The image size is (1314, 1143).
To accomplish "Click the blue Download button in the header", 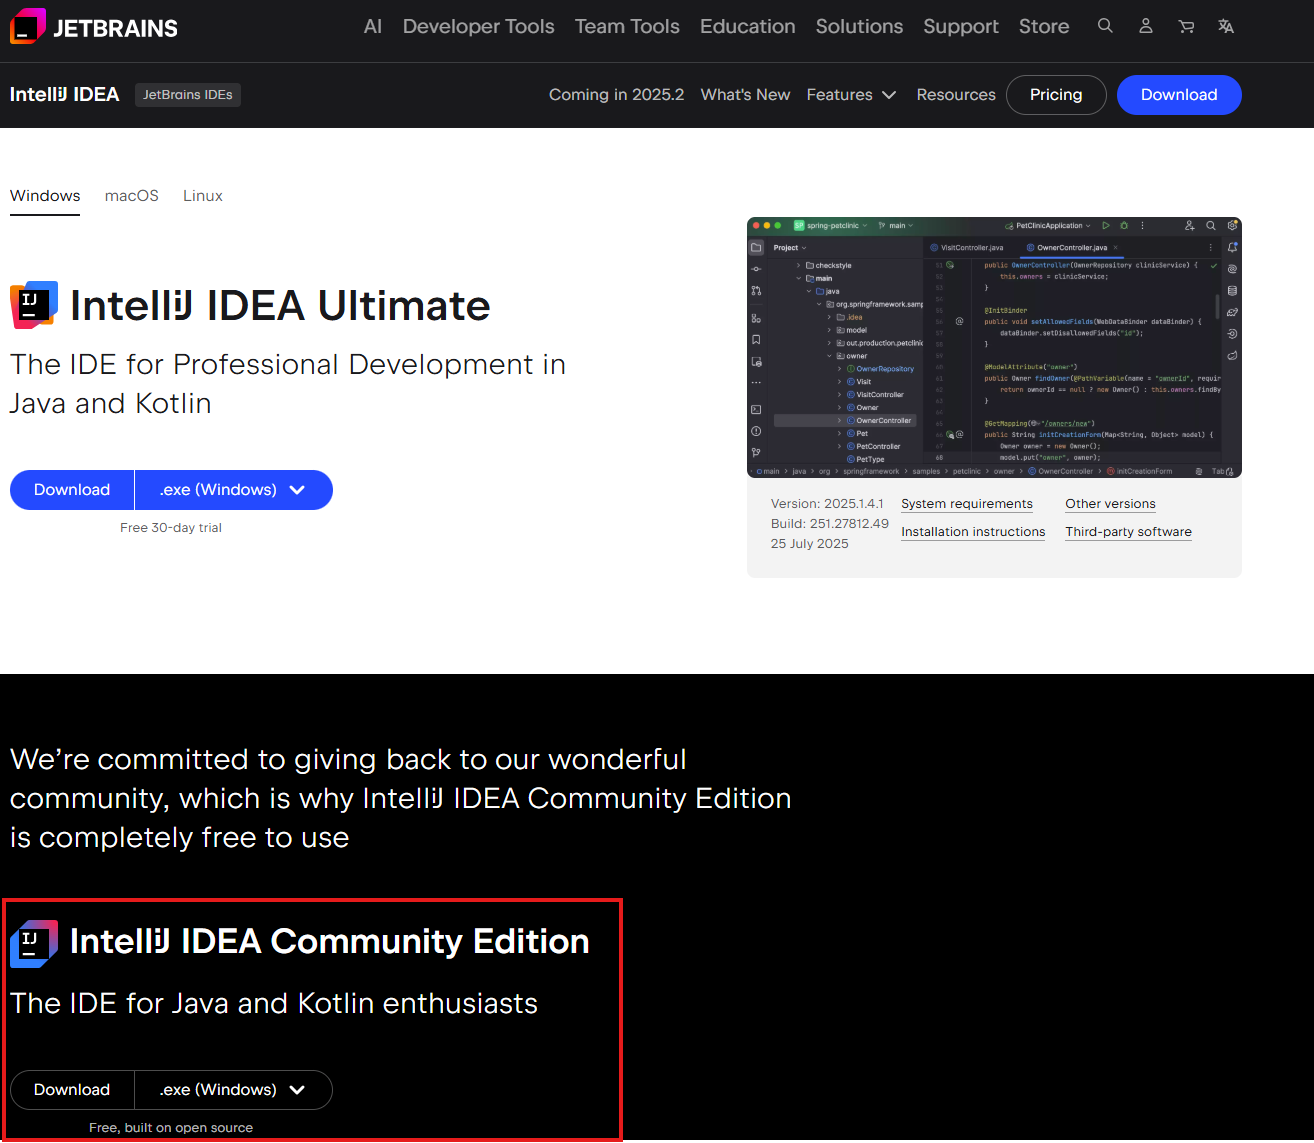I will [x=1179, y=95].
